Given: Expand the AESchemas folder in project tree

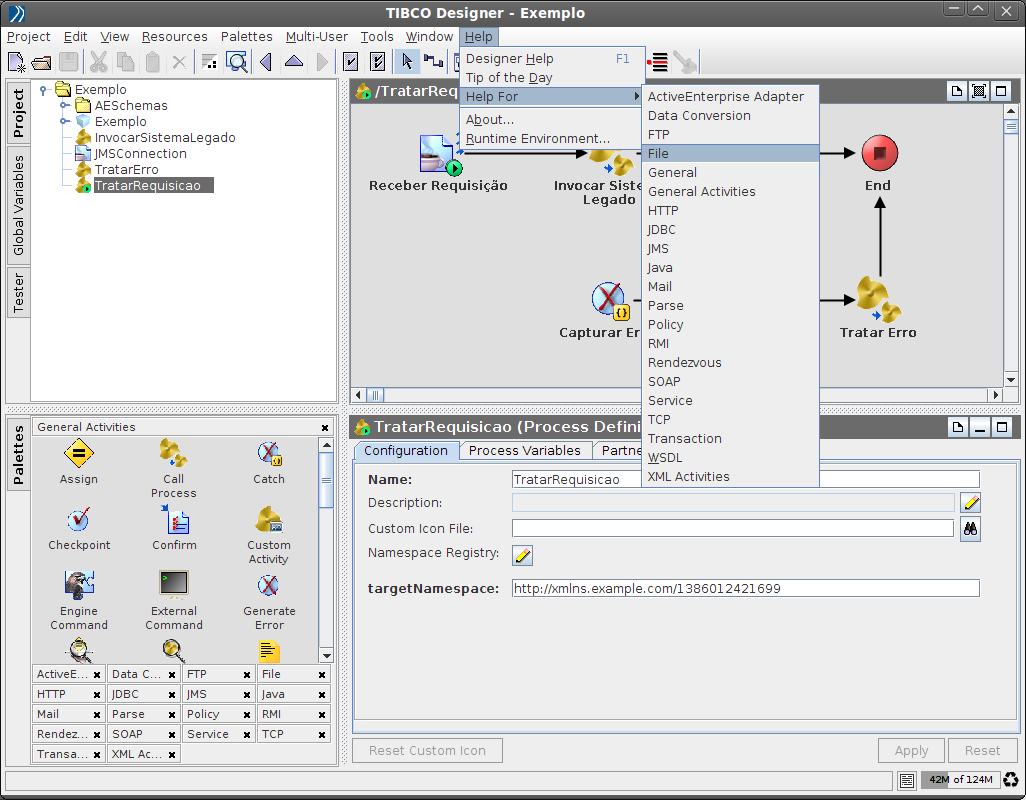Looking at the screenshot, I should pos(63,106).
